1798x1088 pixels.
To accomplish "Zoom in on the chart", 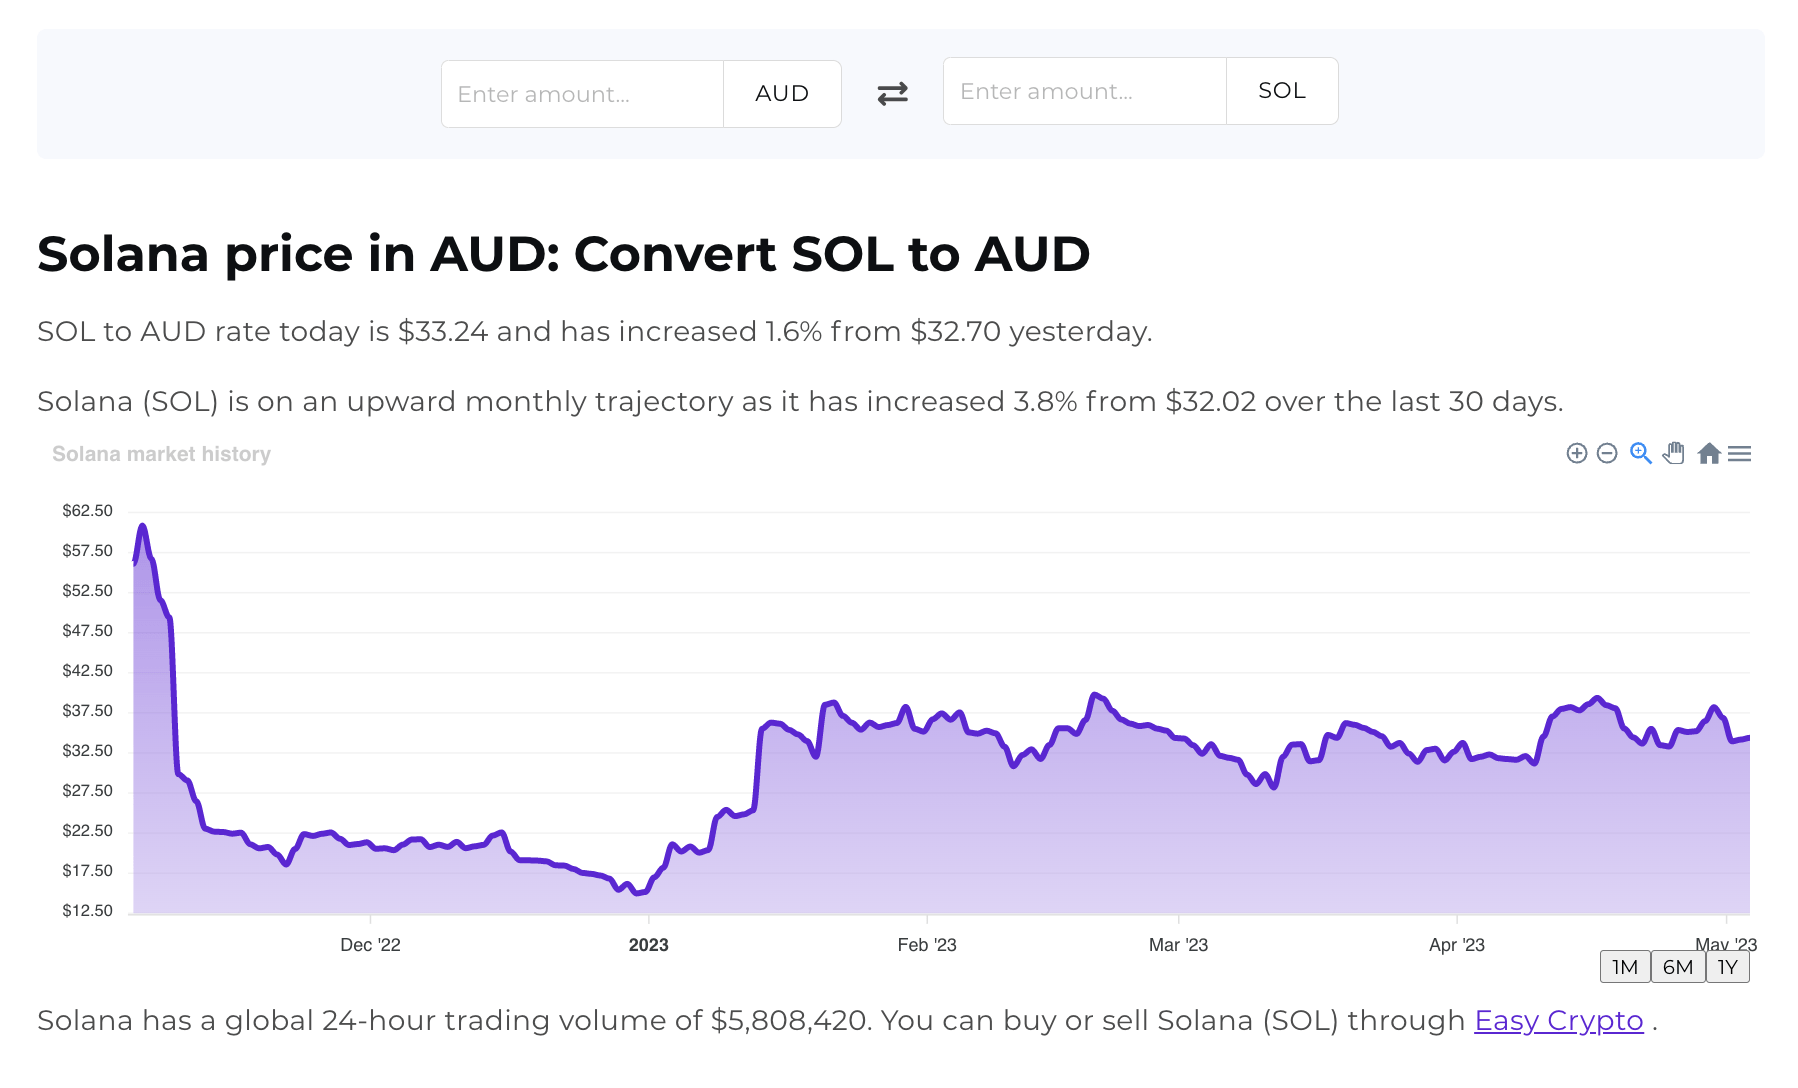I will [1577, 453].
